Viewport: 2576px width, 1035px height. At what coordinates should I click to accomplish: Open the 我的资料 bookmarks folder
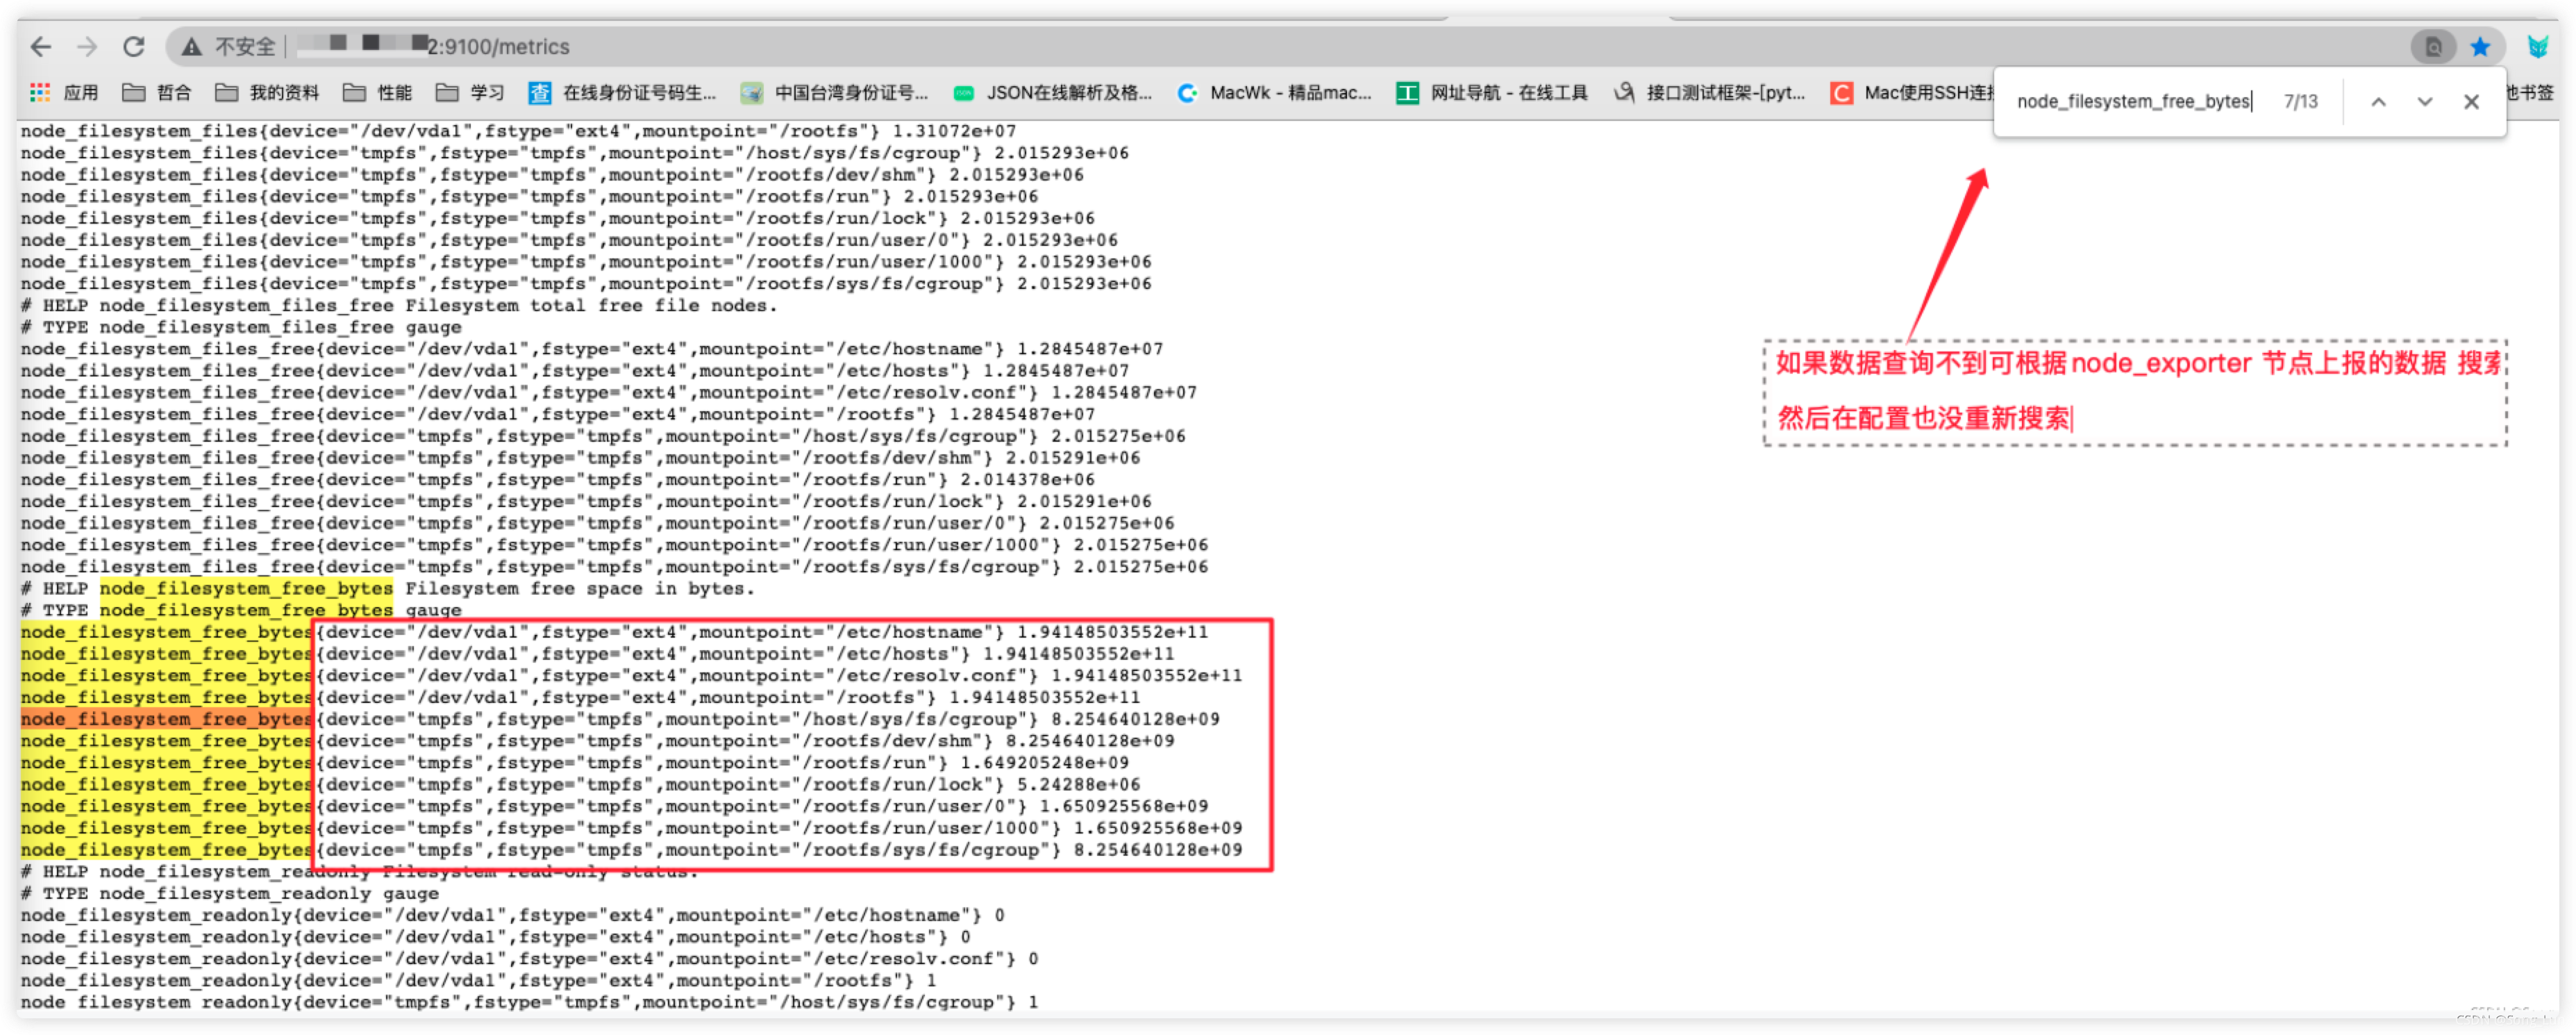click(x=267, y=93)
